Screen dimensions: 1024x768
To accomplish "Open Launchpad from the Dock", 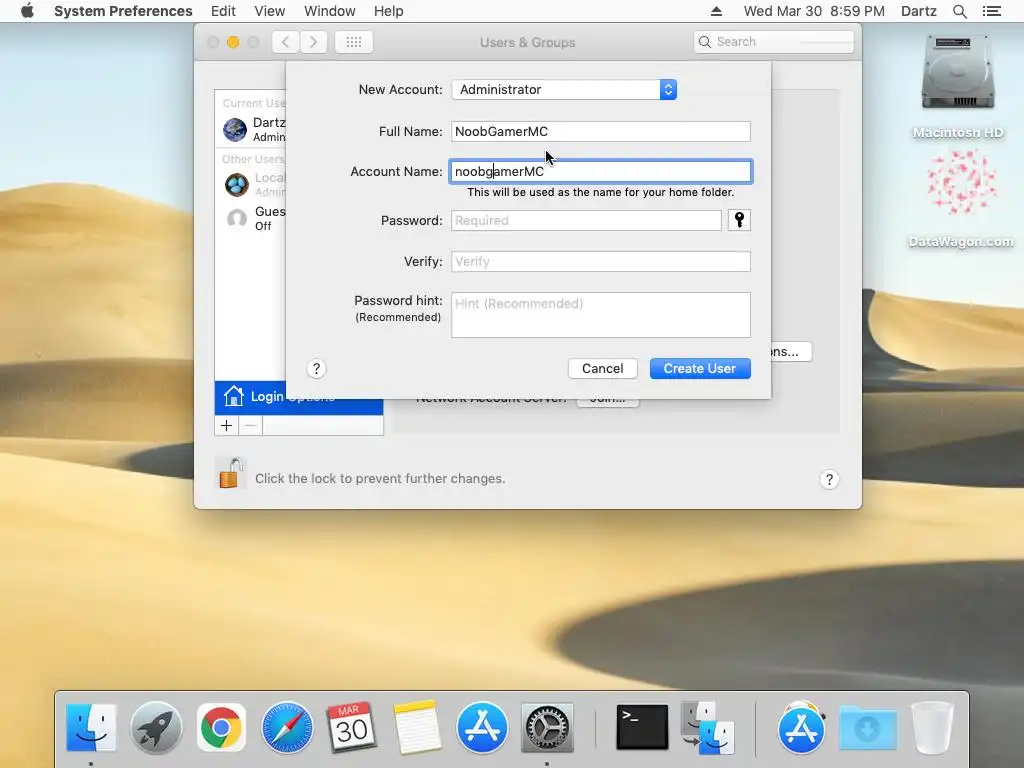I will (x=156, y=728).
